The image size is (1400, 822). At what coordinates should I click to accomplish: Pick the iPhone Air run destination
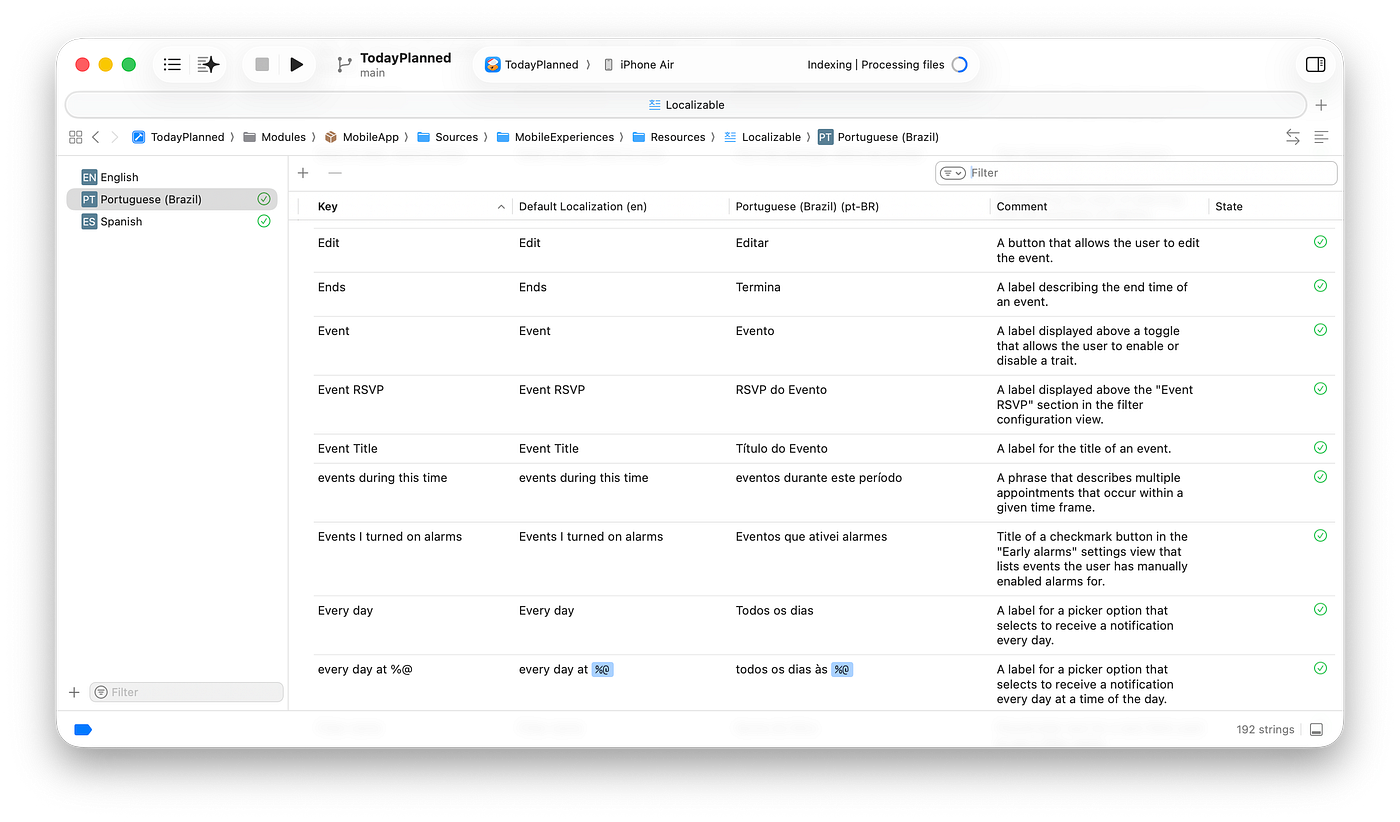coord(638,64)
